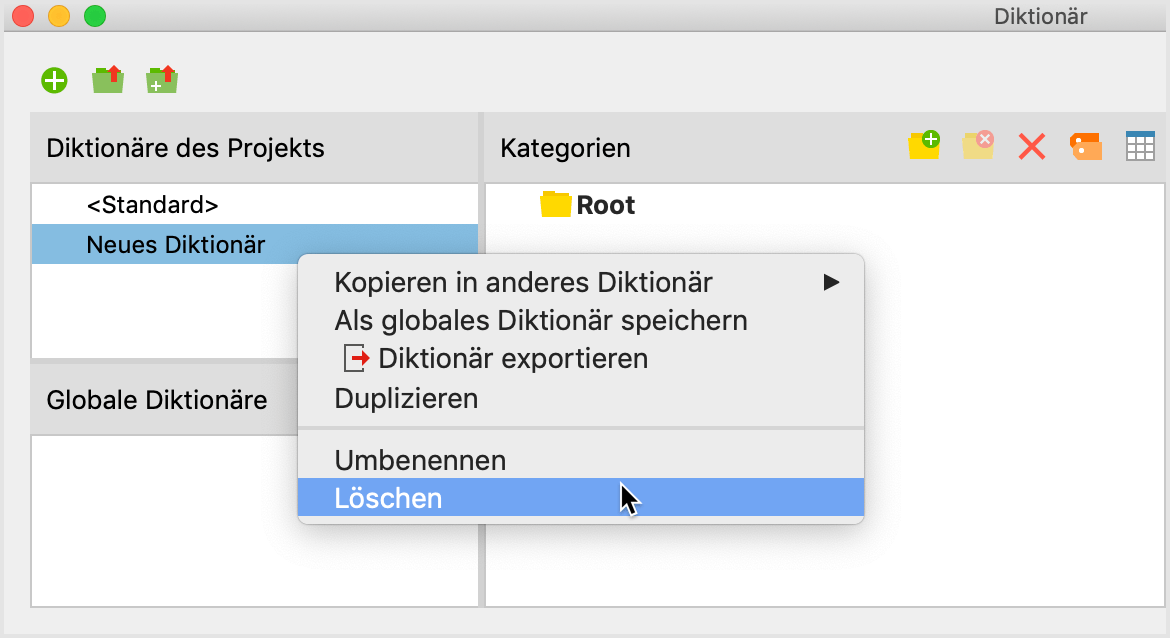Select the Root category label

coord(606,205)
